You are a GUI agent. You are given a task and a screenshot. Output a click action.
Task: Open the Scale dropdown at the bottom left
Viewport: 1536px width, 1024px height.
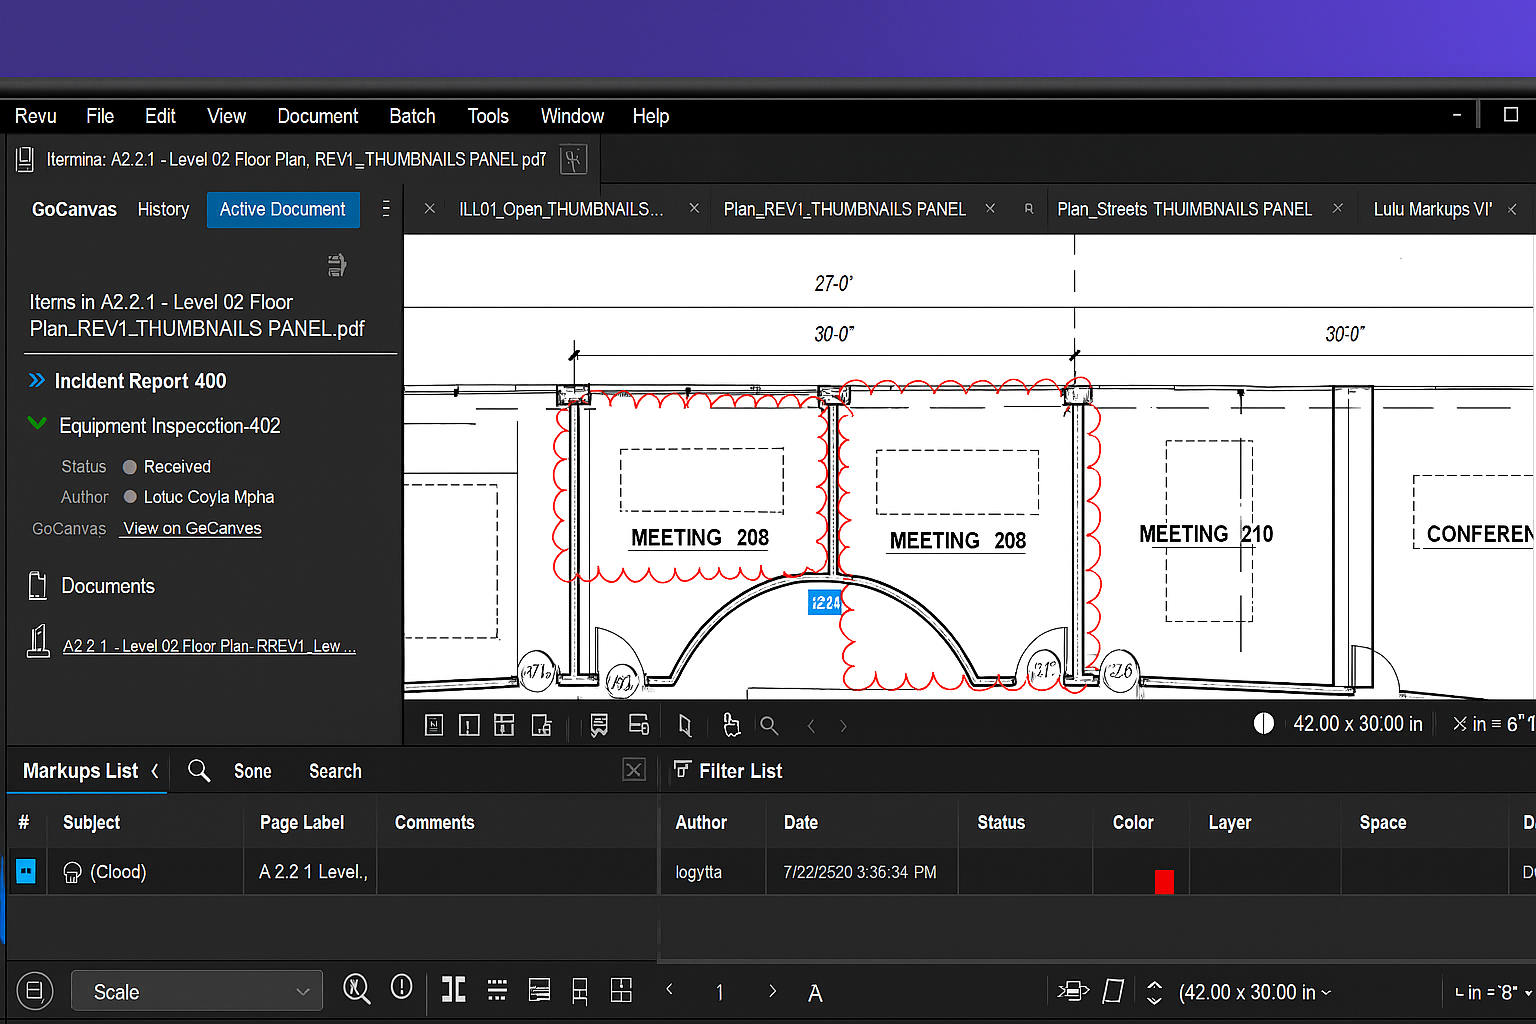tap(196, 991)
